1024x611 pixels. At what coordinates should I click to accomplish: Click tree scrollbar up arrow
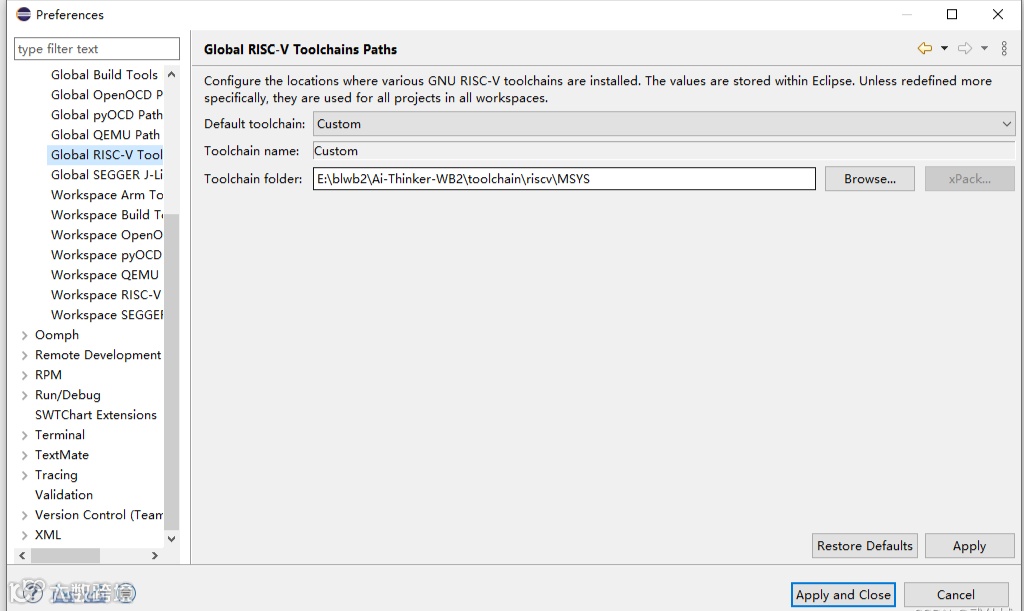point(171,74)
